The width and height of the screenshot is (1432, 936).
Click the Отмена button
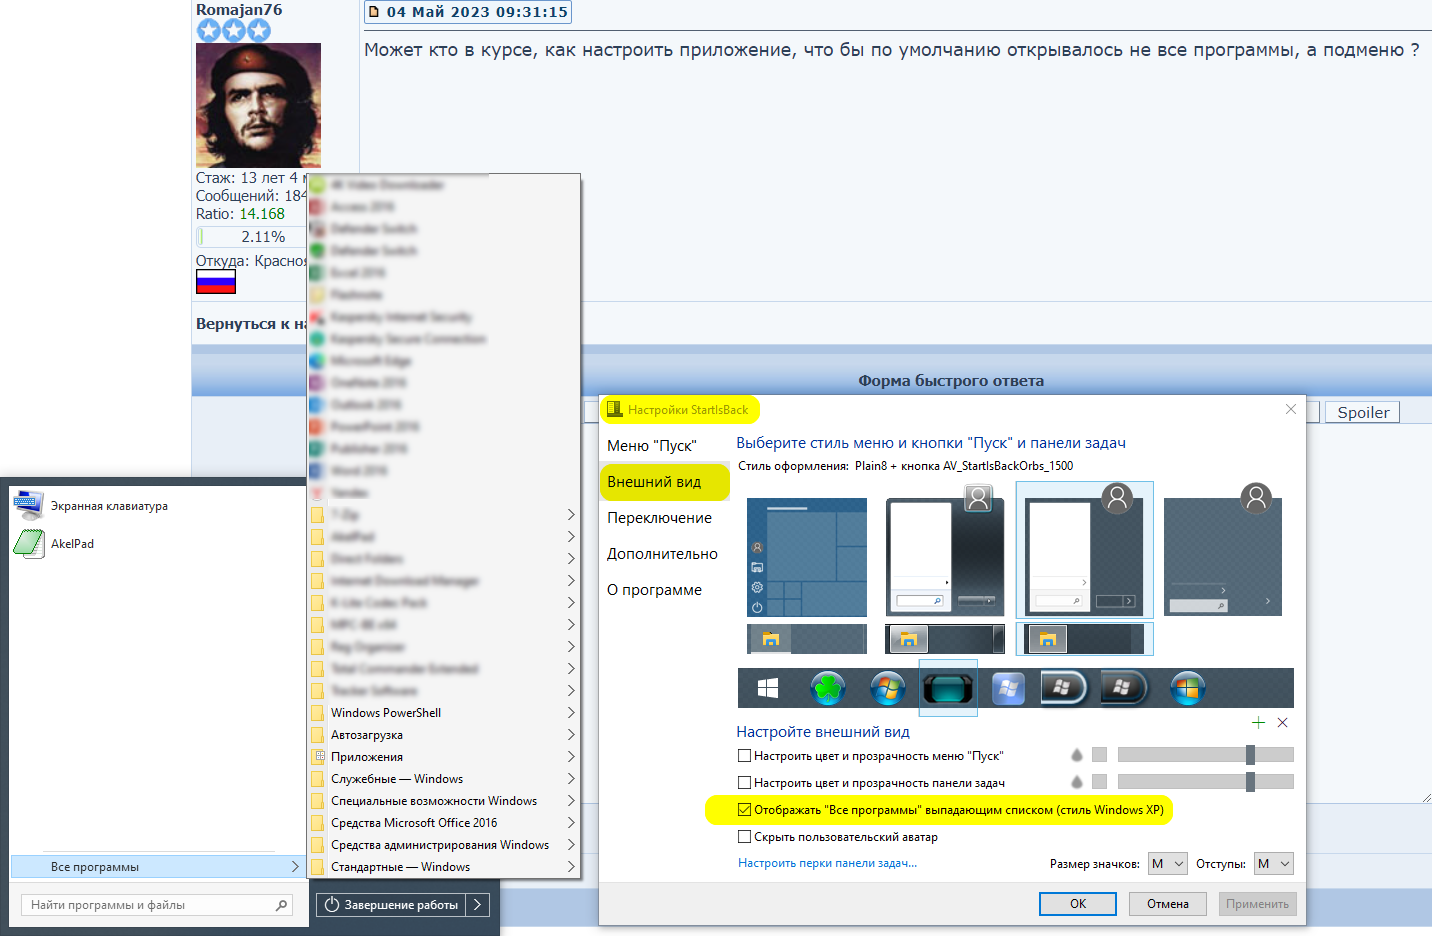point(1168,904)
